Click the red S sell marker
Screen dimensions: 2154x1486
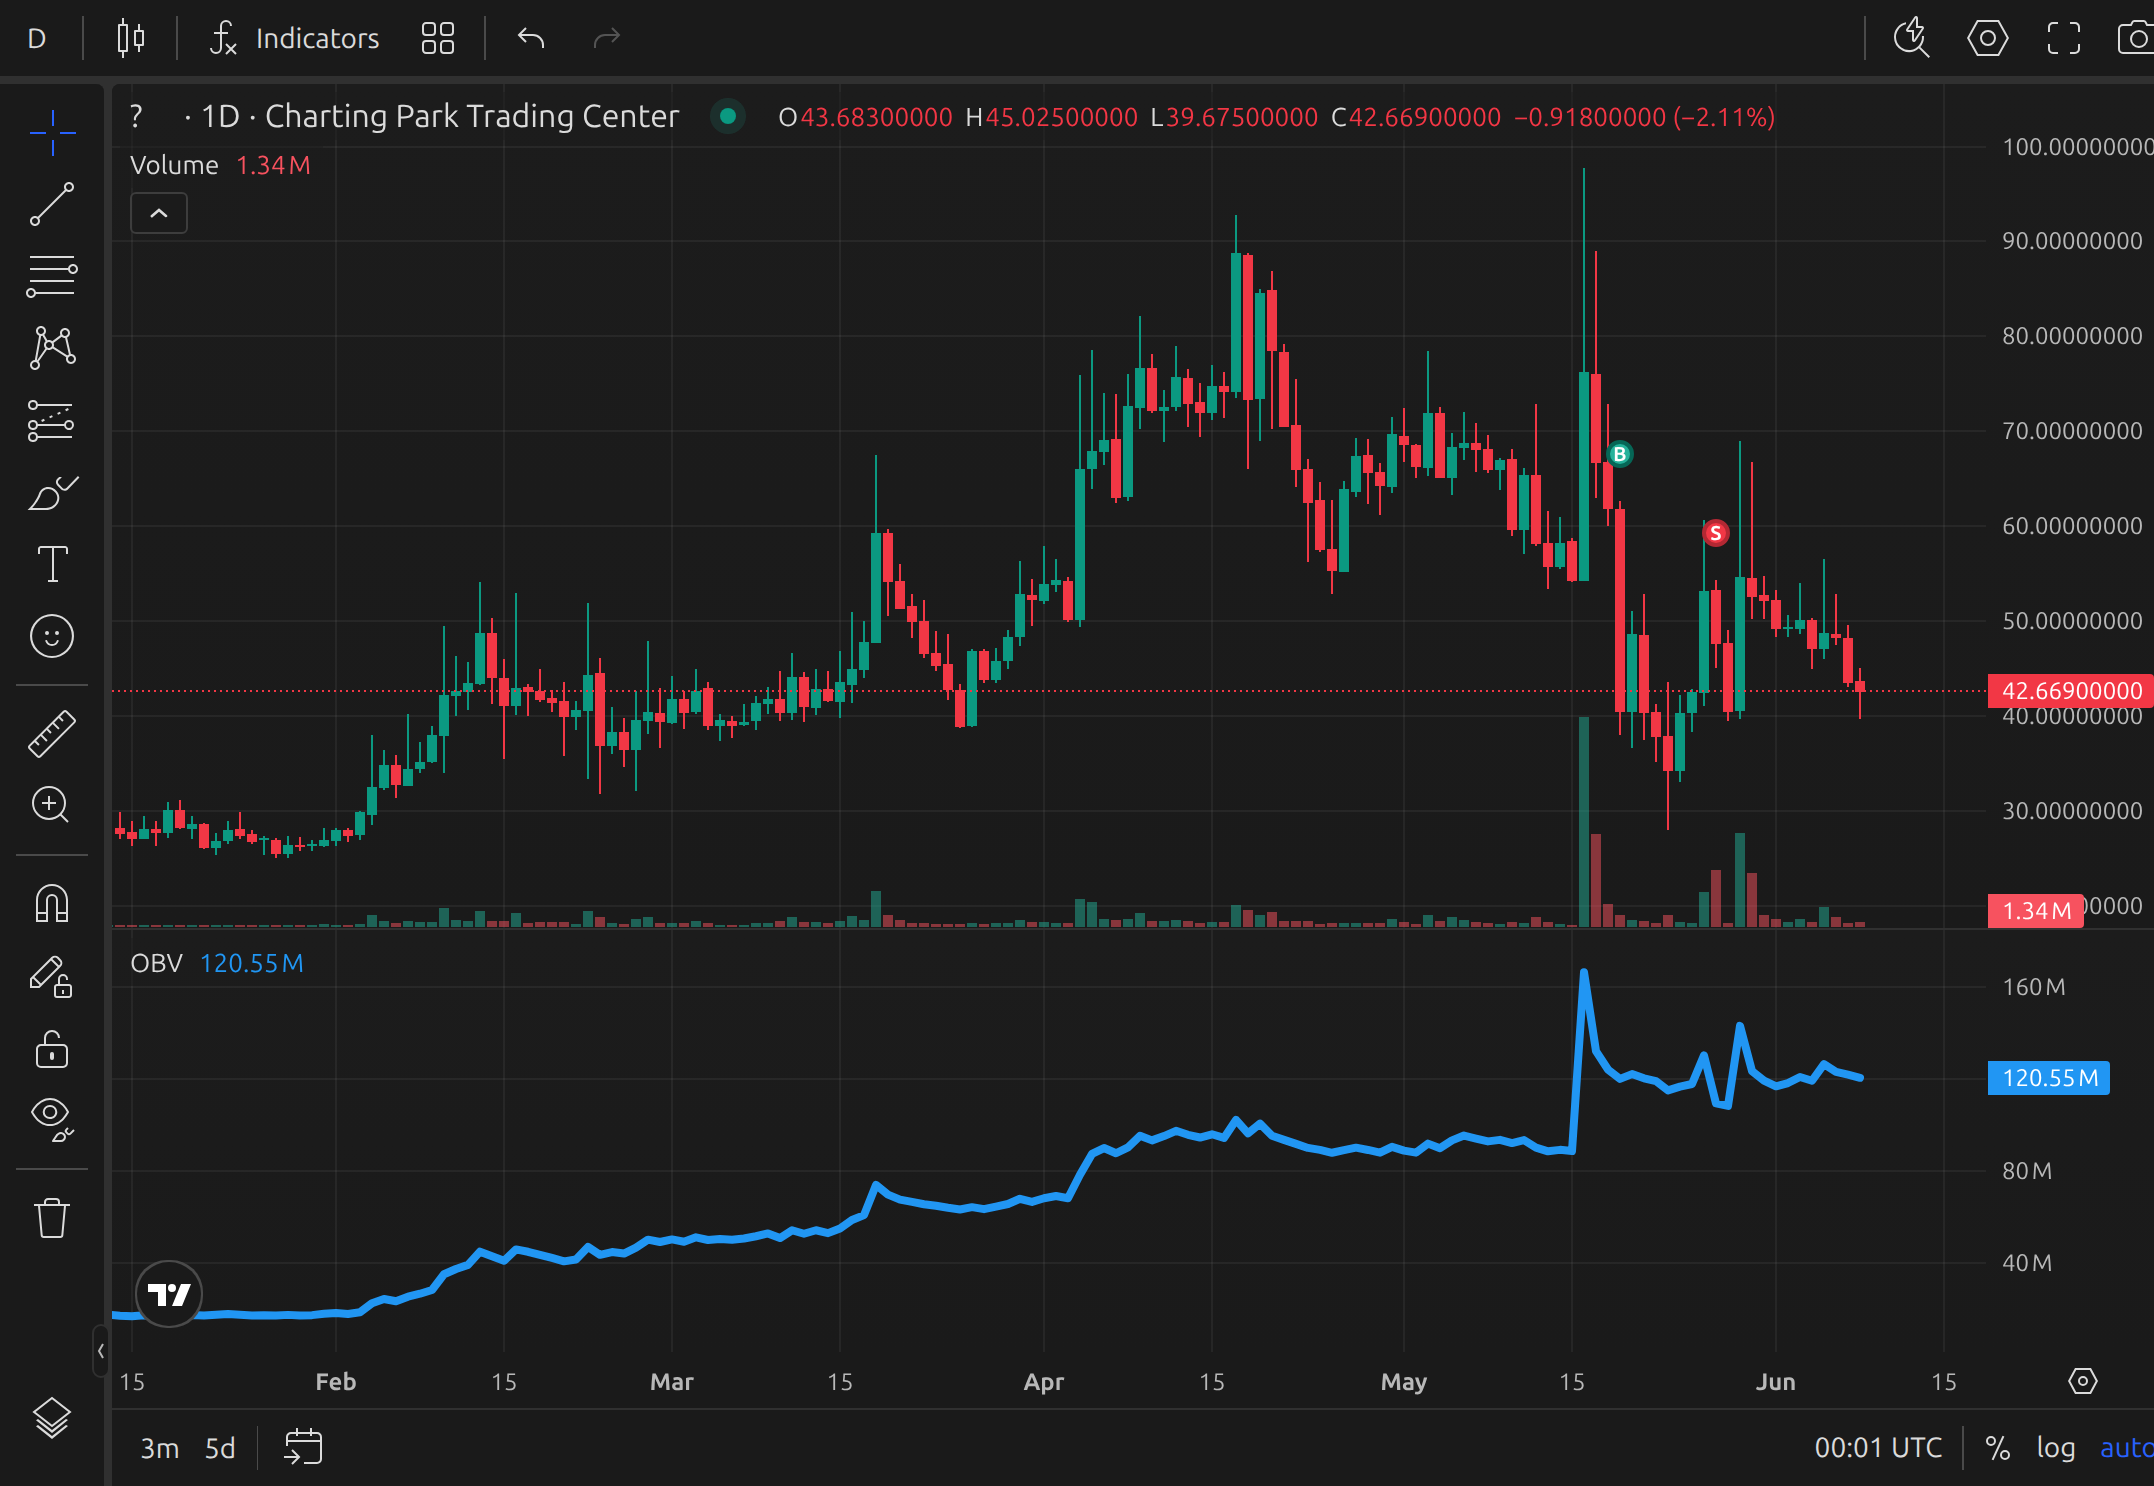tap(1715, 533)
